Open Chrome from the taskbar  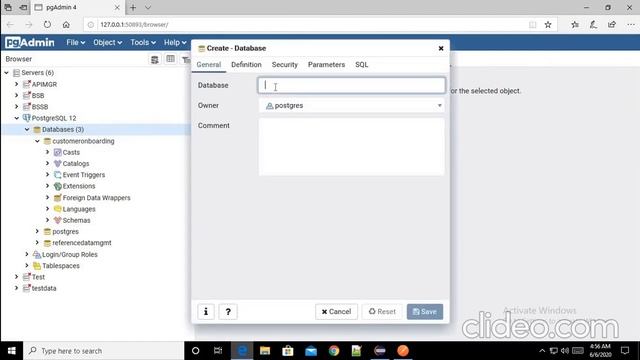click(334, 351)
